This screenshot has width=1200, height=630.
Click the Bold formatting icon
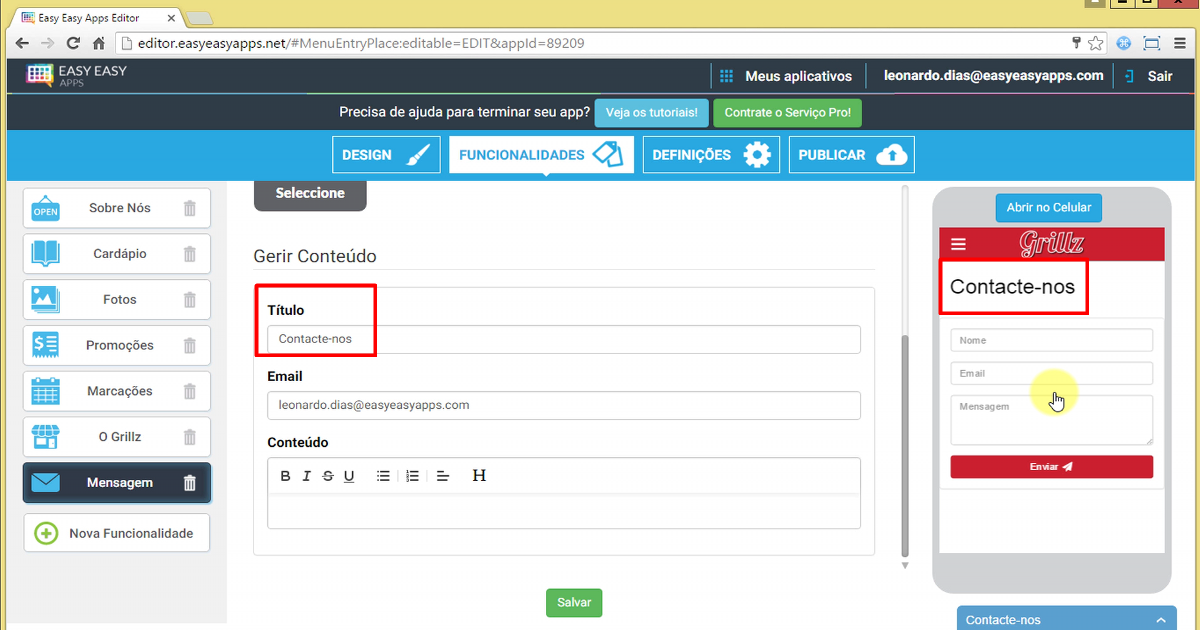coord(285,476)
